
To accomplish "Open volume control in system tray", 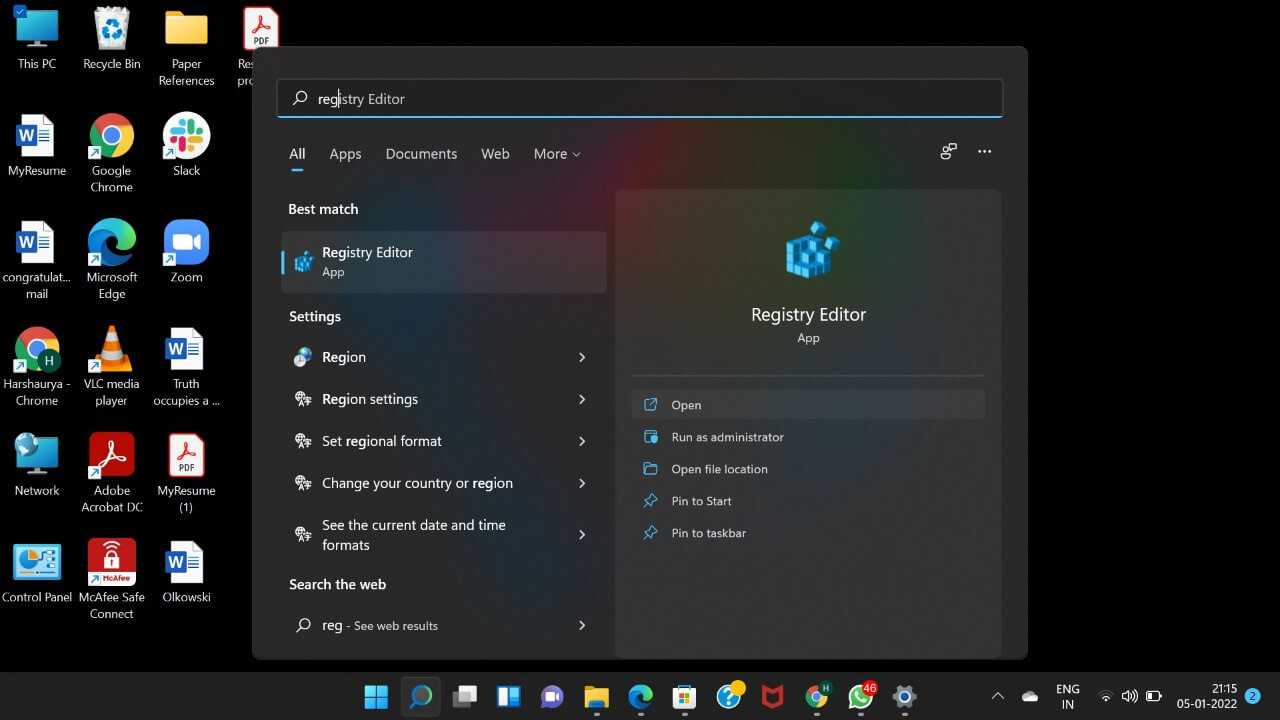I will tap(1130, 696).
